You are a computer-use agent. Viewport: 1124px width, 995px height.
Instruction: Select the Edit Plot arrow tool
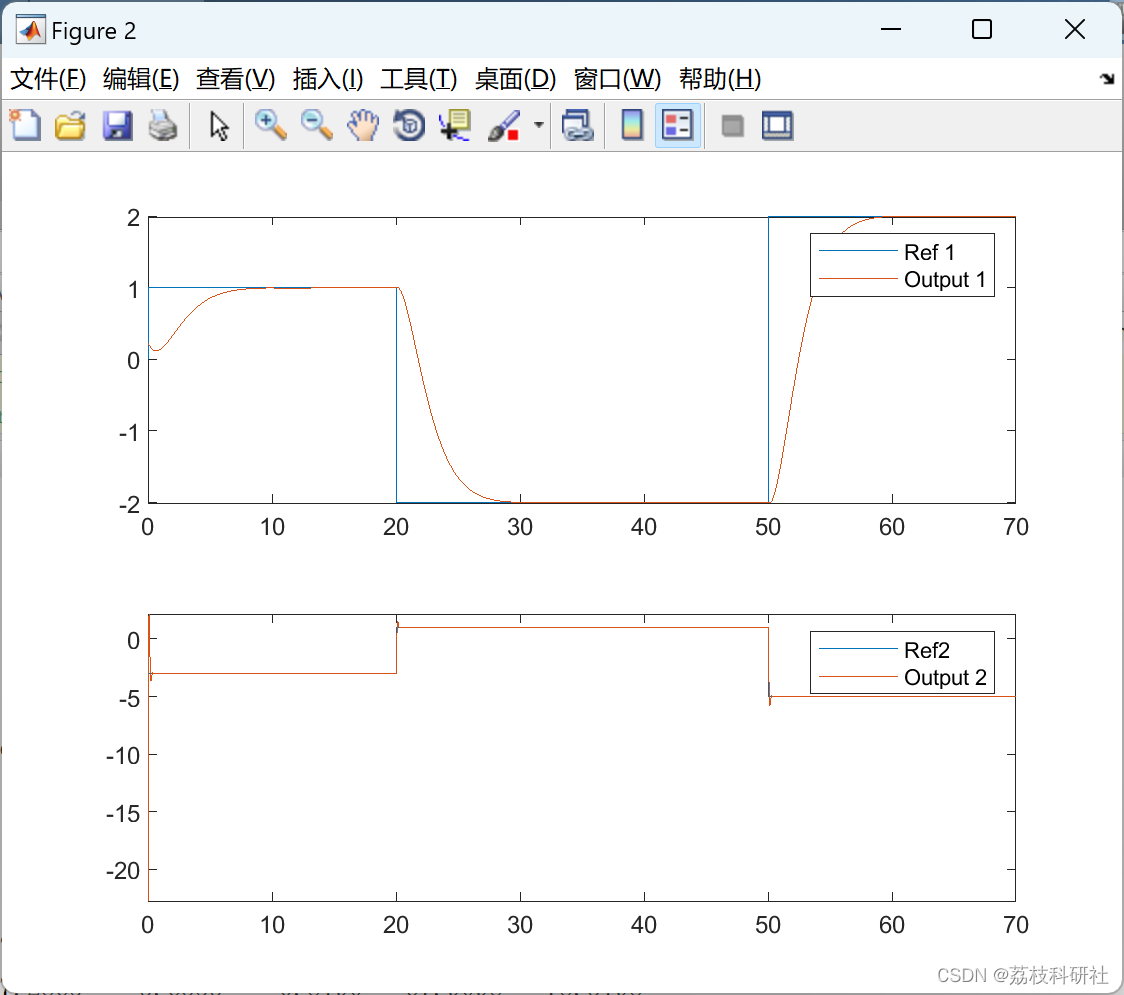coord(219,125)
